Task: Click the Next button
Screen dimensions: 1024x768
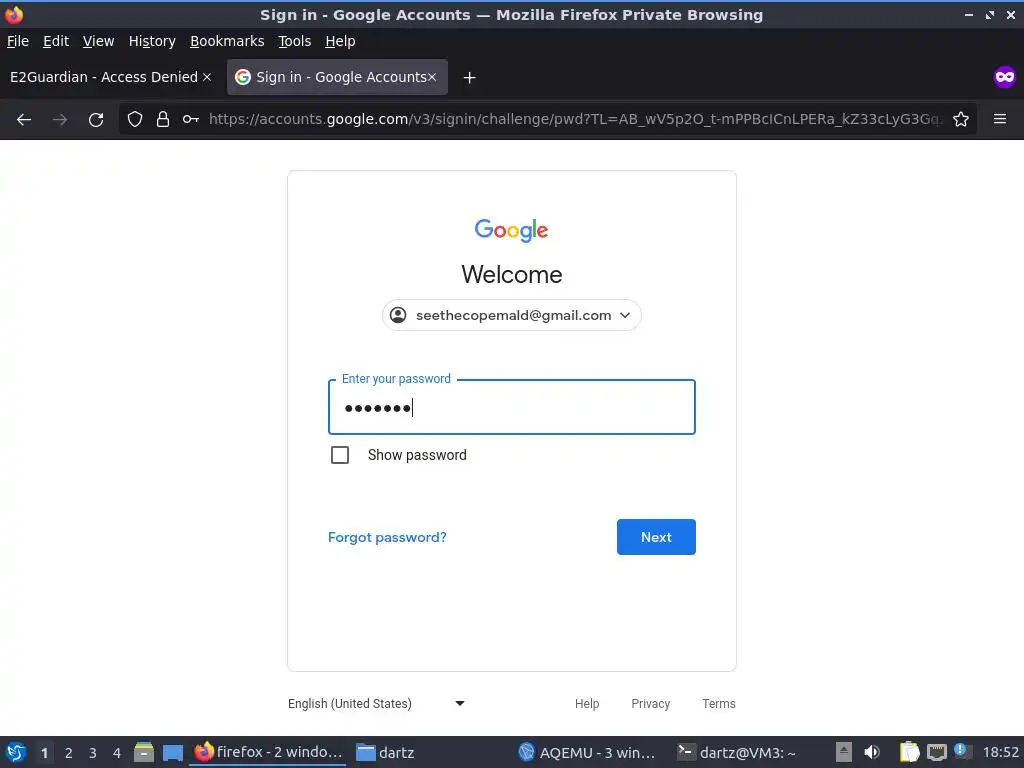Action: click(656, 537)
